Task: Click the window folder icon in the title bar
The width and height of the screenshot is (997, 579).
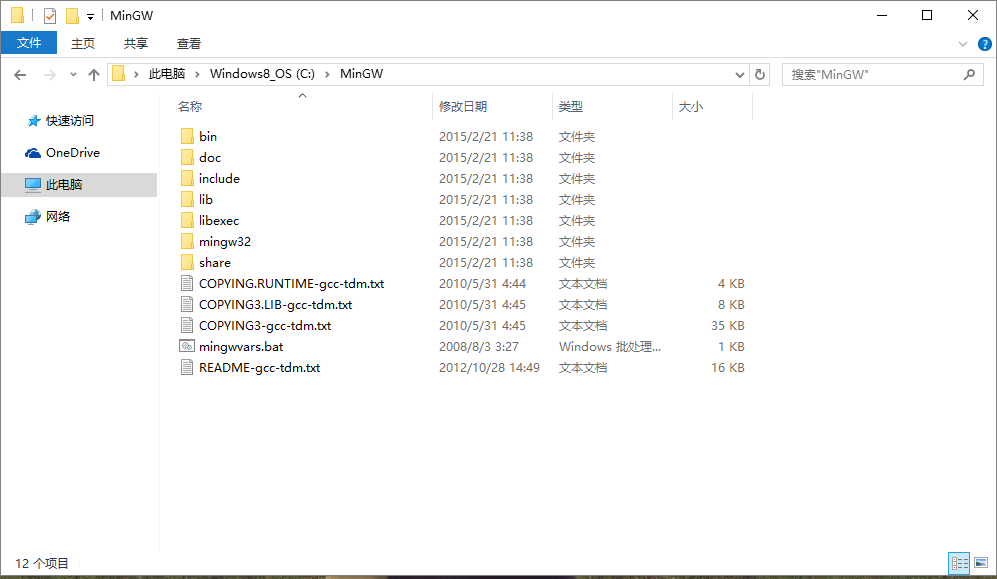Action: click(x=18, y=15)
